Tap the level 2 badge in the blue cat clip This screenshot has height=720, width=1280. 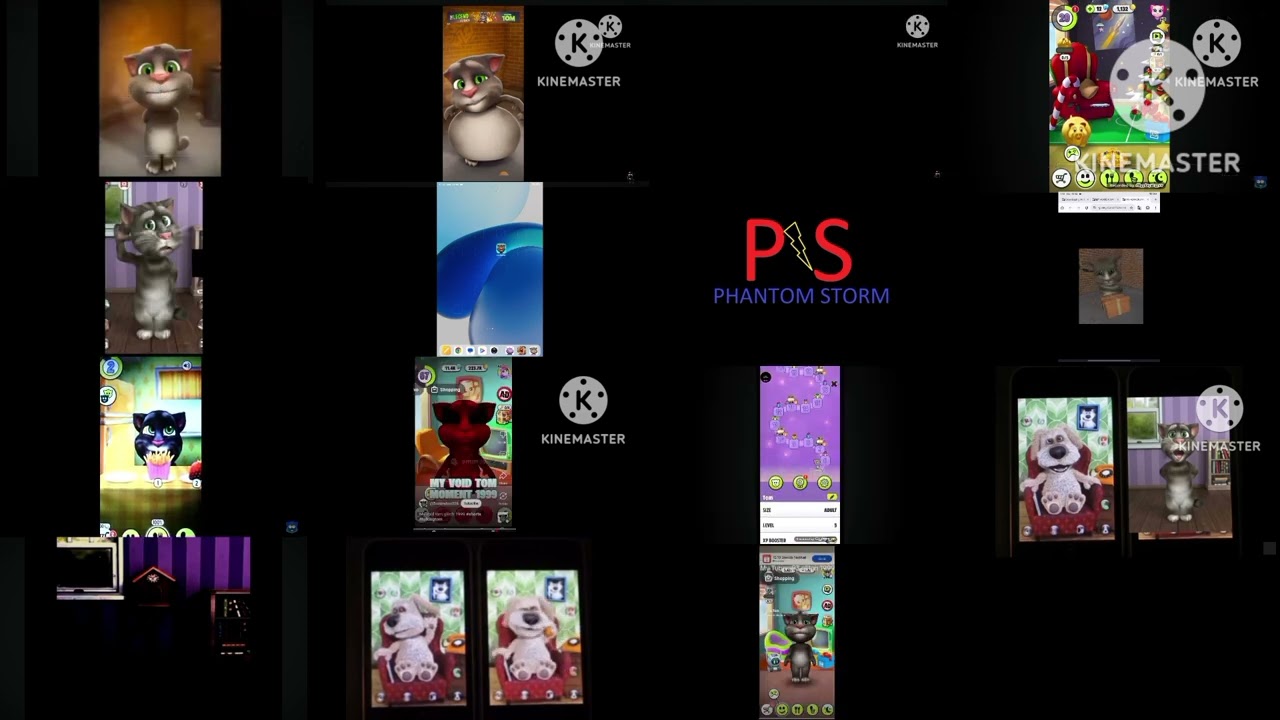(111, 367)
